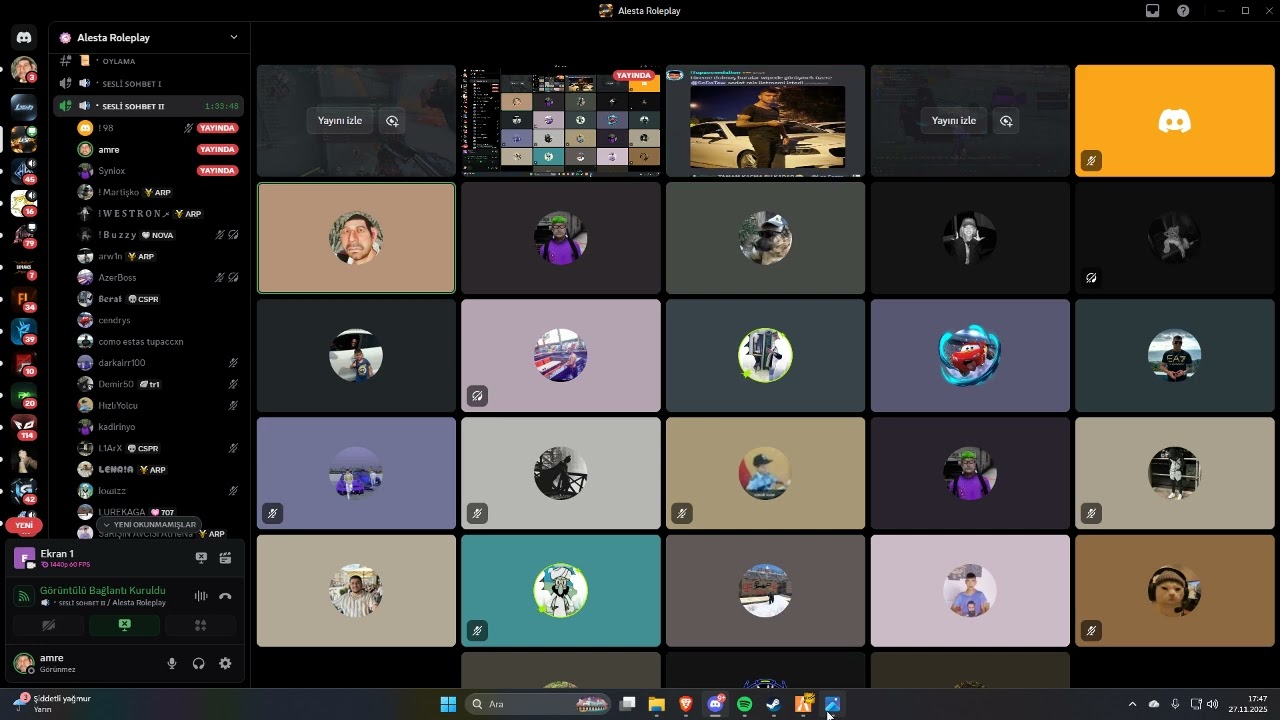This screenshot has width=1280, height=720.
Task: Select the highlighted tan participant tile
Action: pos(356,238)
